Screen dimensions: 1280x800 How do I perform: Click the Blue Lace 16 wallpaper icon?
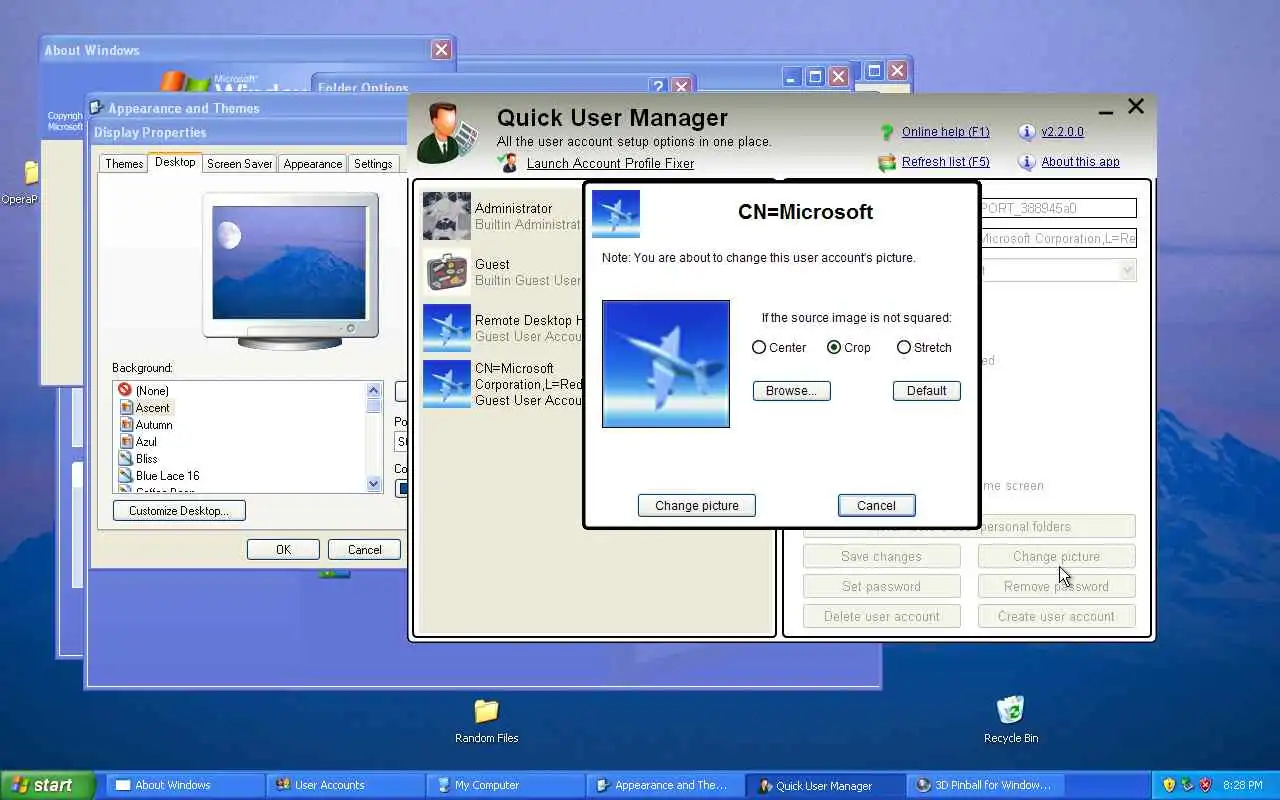point(126,475)
